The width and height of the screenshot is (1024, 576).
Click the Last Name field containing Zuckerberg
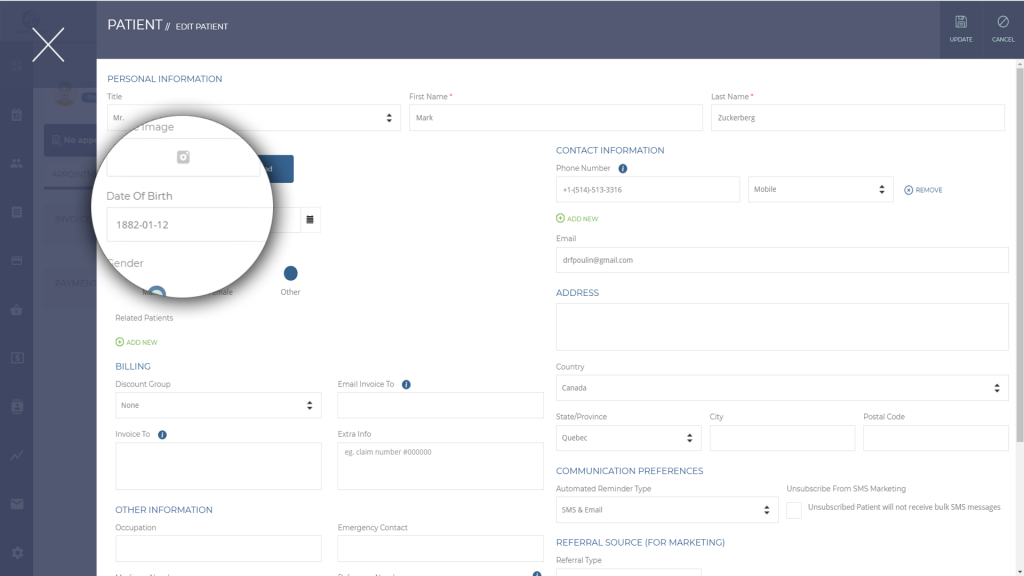(857, 118)
